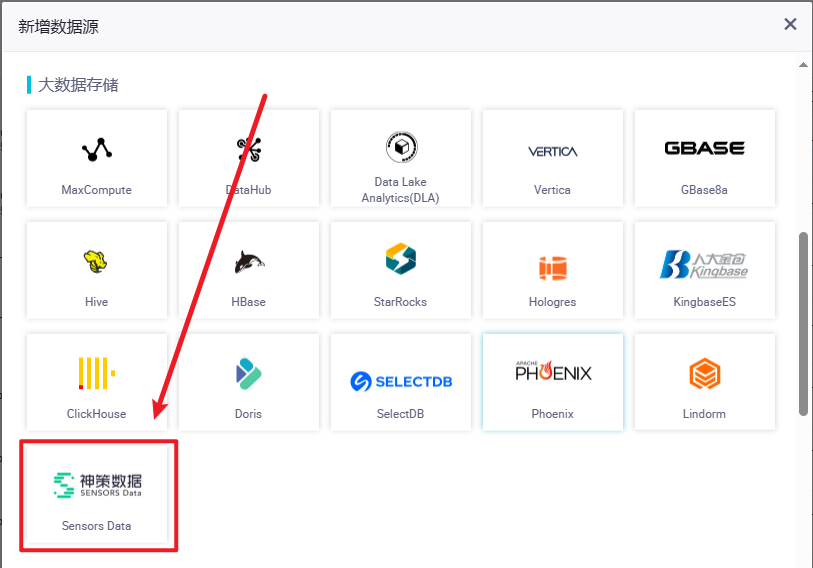Select the MaxCompute data source card
813x568 pixels.
97,158
